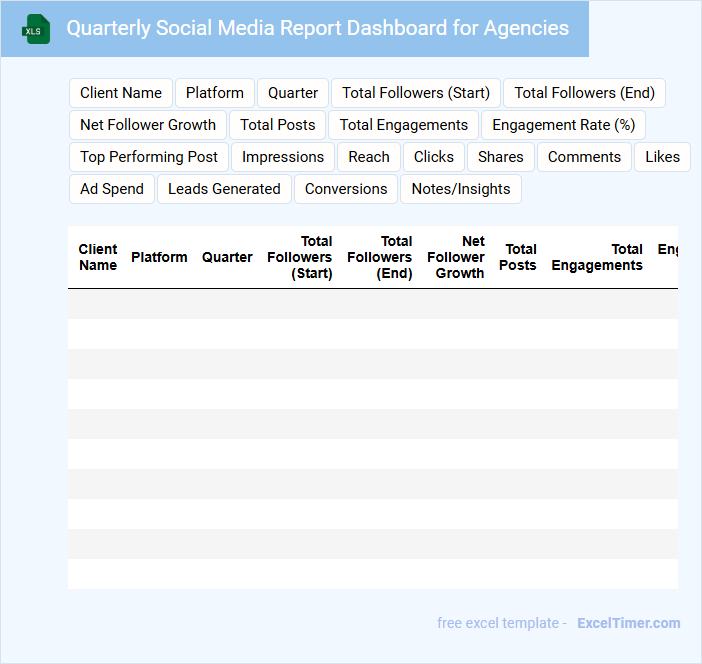Click the Total Engagements column header
702x664 pixels.
click(597, 257)
